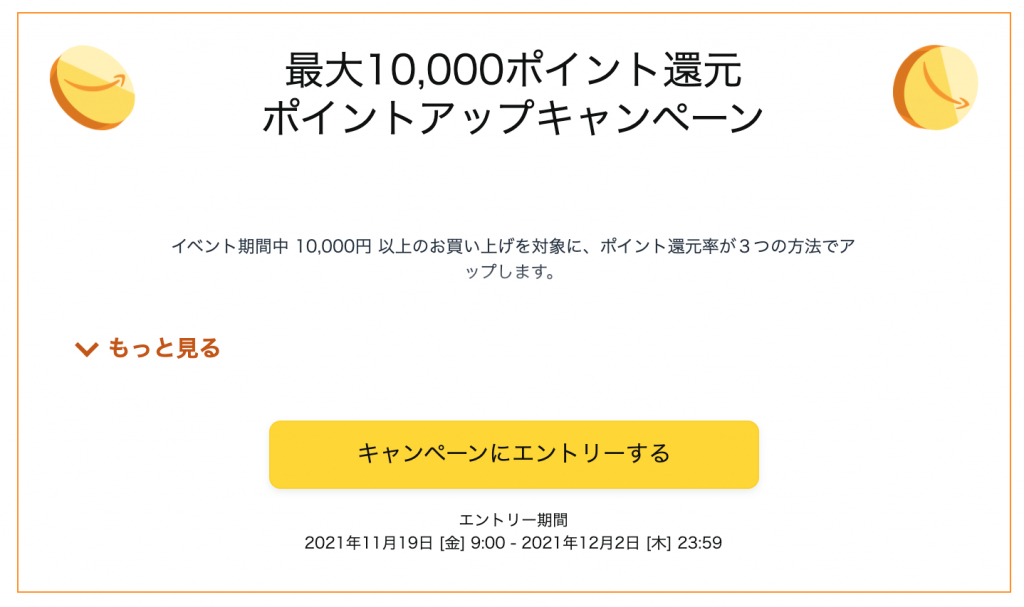The height and width of the screenshot is (607, 1024).
Task: Click the 23:59 end time
Action: coord(700,544)
